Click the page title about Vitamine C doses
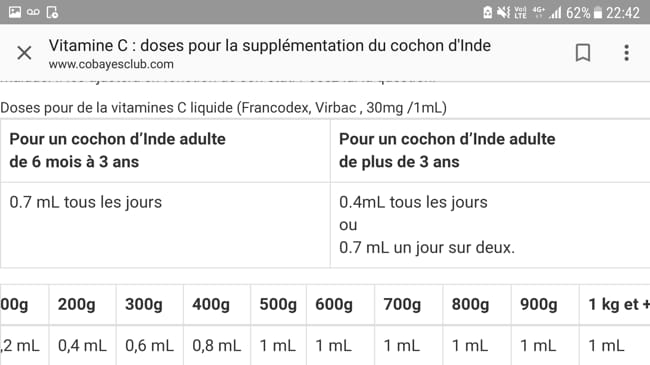 click(x=269, y=46)
